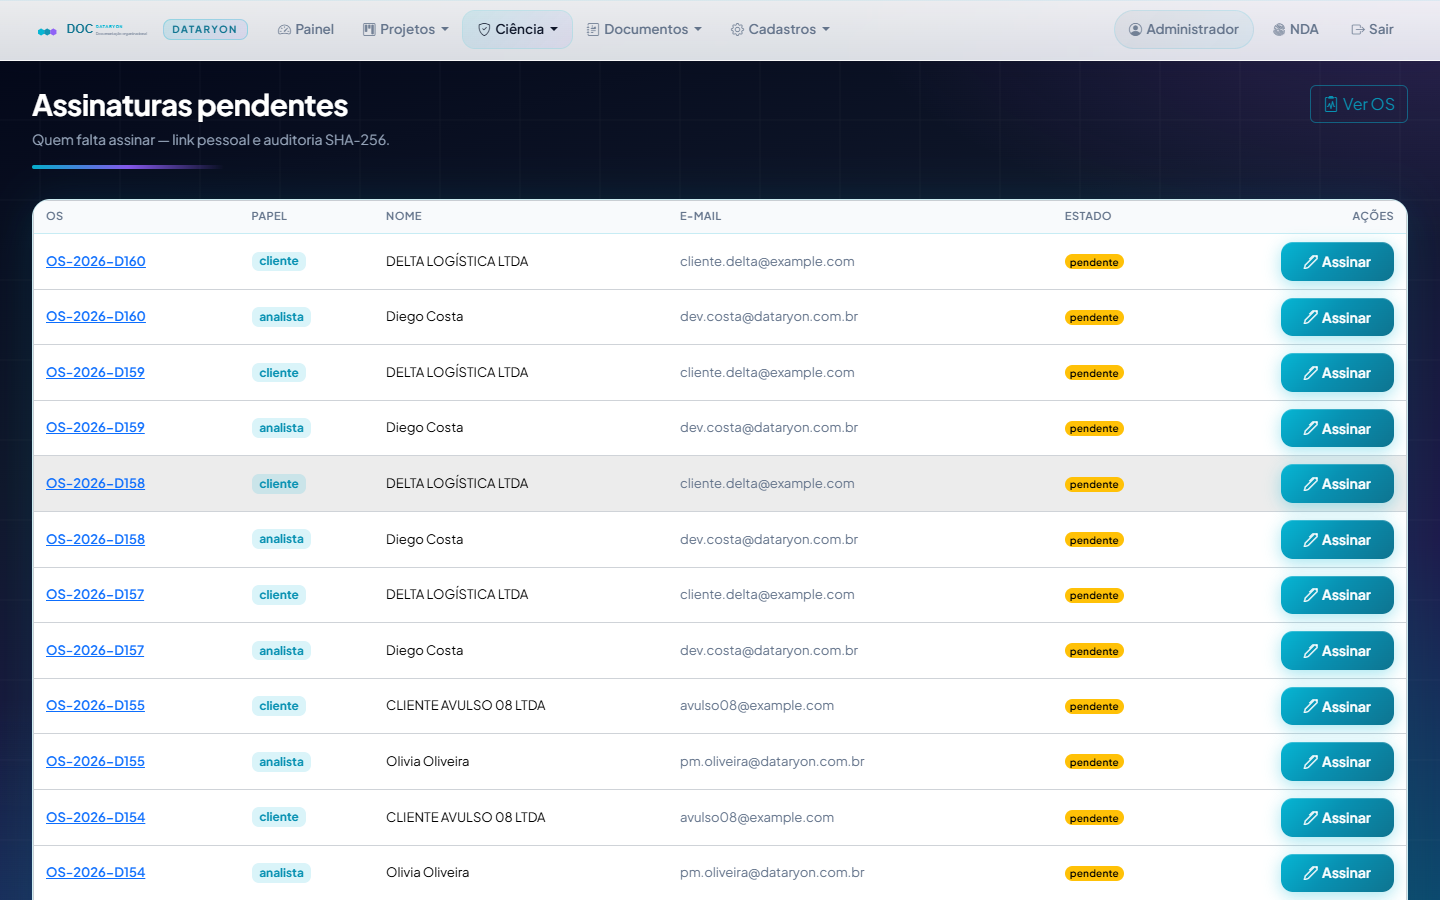Click the DOC Dataryon logo icon
Image resolution: width=1440 pixels, height=900 pixels.
47,31
